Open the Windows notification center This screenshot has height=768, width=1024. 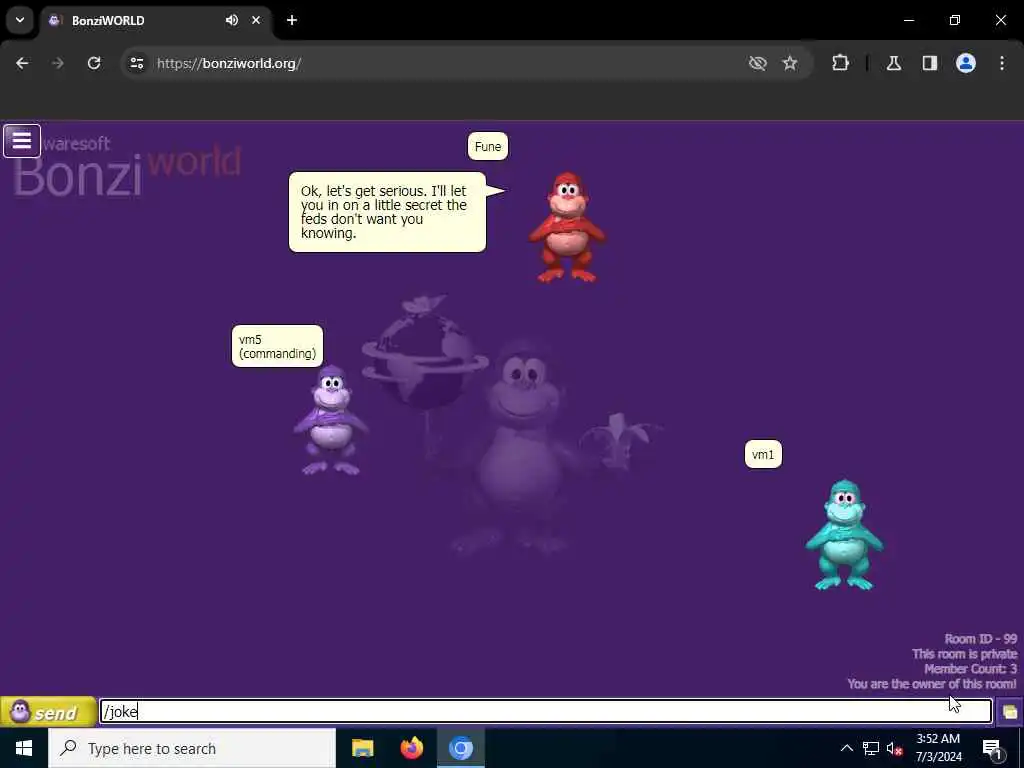(x=992, y=748)
